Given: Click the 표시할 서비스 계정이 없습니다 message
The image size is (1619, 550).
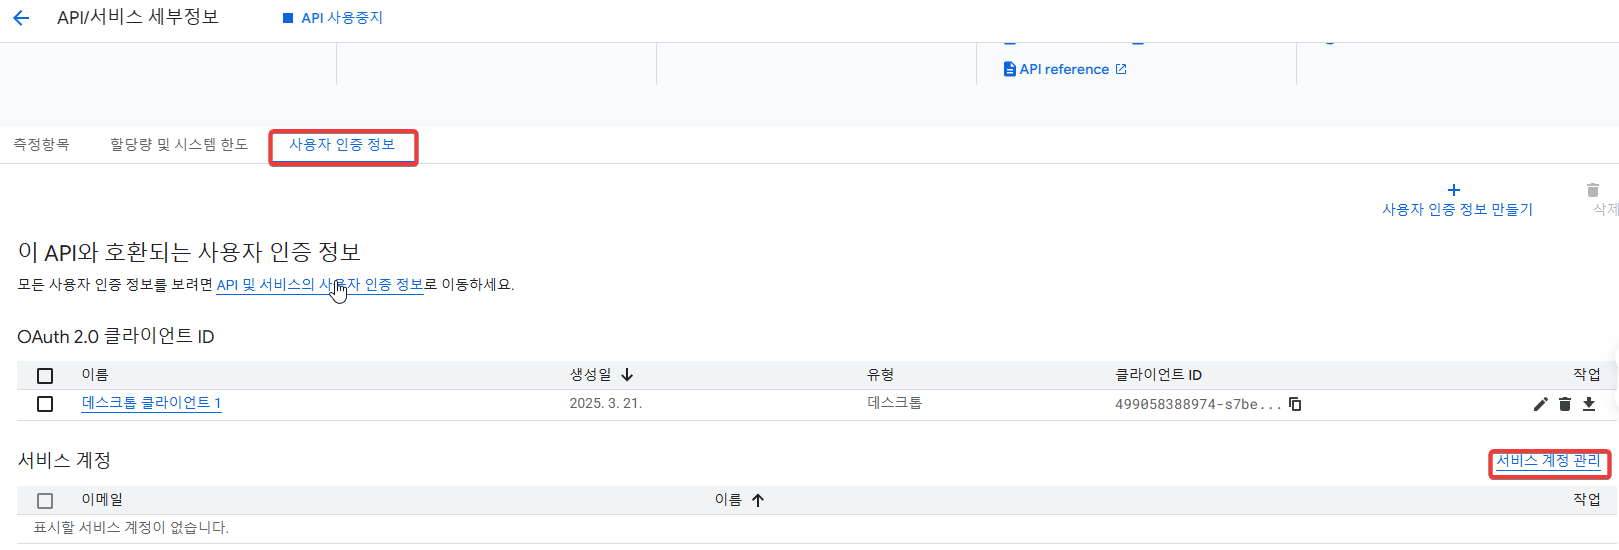Looking at the screenshot, I should click(x=131, y=528).
